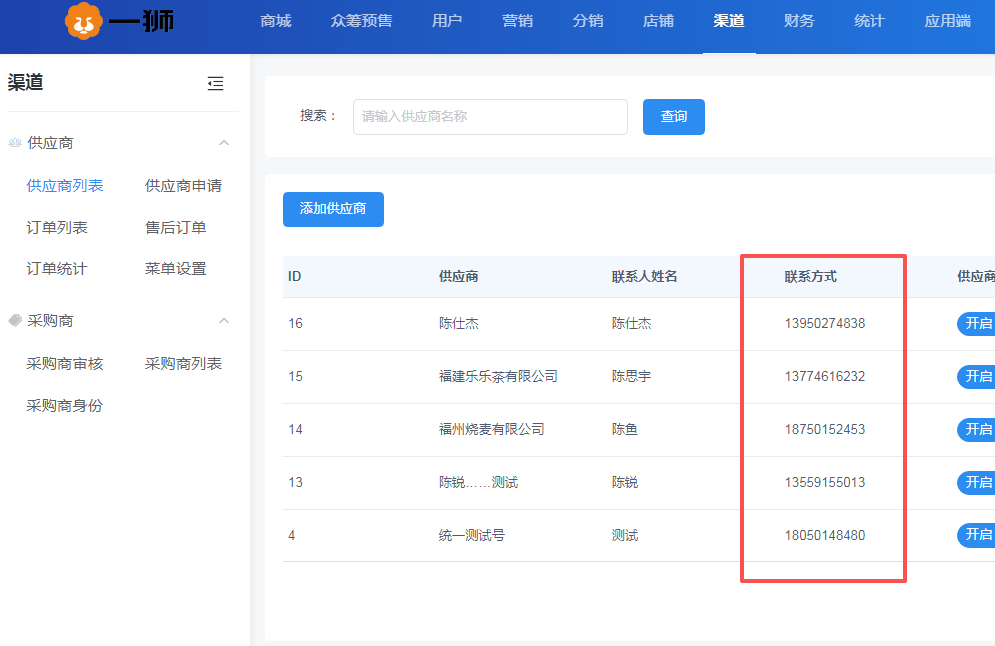Open 售后订单 in the sidebar
The width and height of the screenshot is (995, 646).
coord(175,228)
